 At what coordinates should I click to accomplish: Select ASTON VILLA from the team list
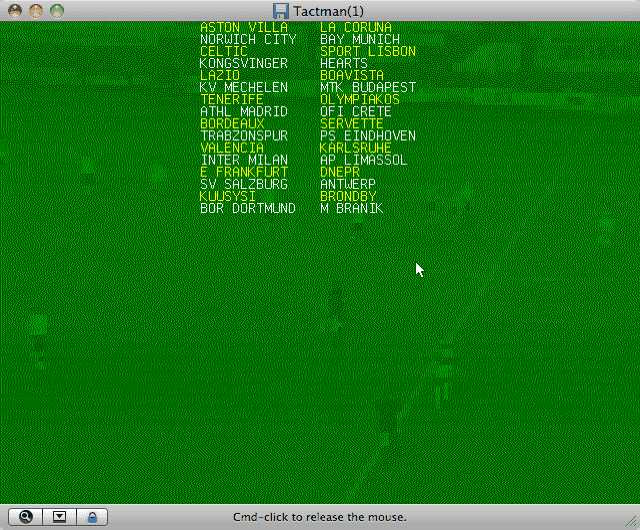tap(244, 27)
